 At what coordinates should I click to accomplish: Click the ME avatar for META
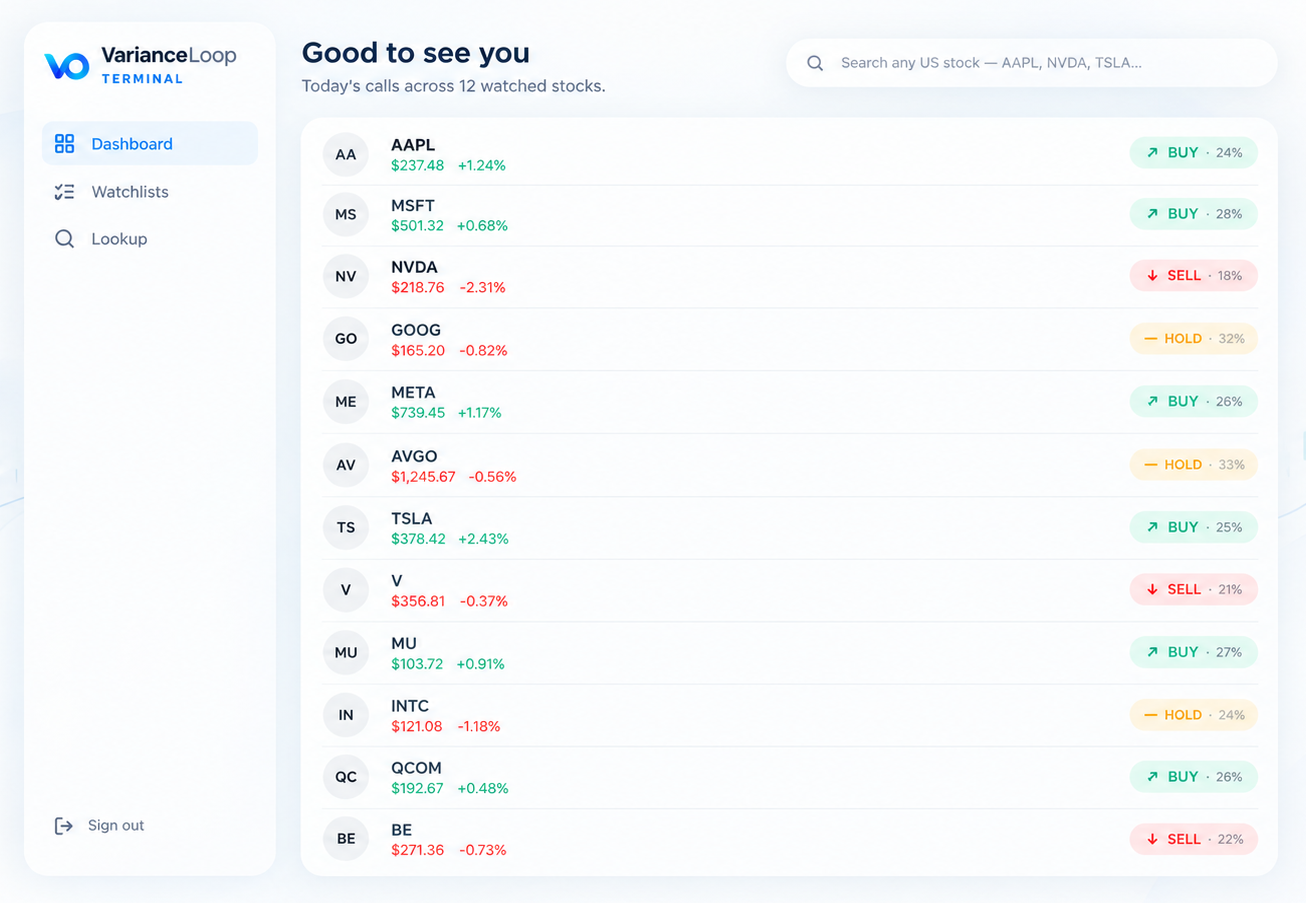click(346, 401)
